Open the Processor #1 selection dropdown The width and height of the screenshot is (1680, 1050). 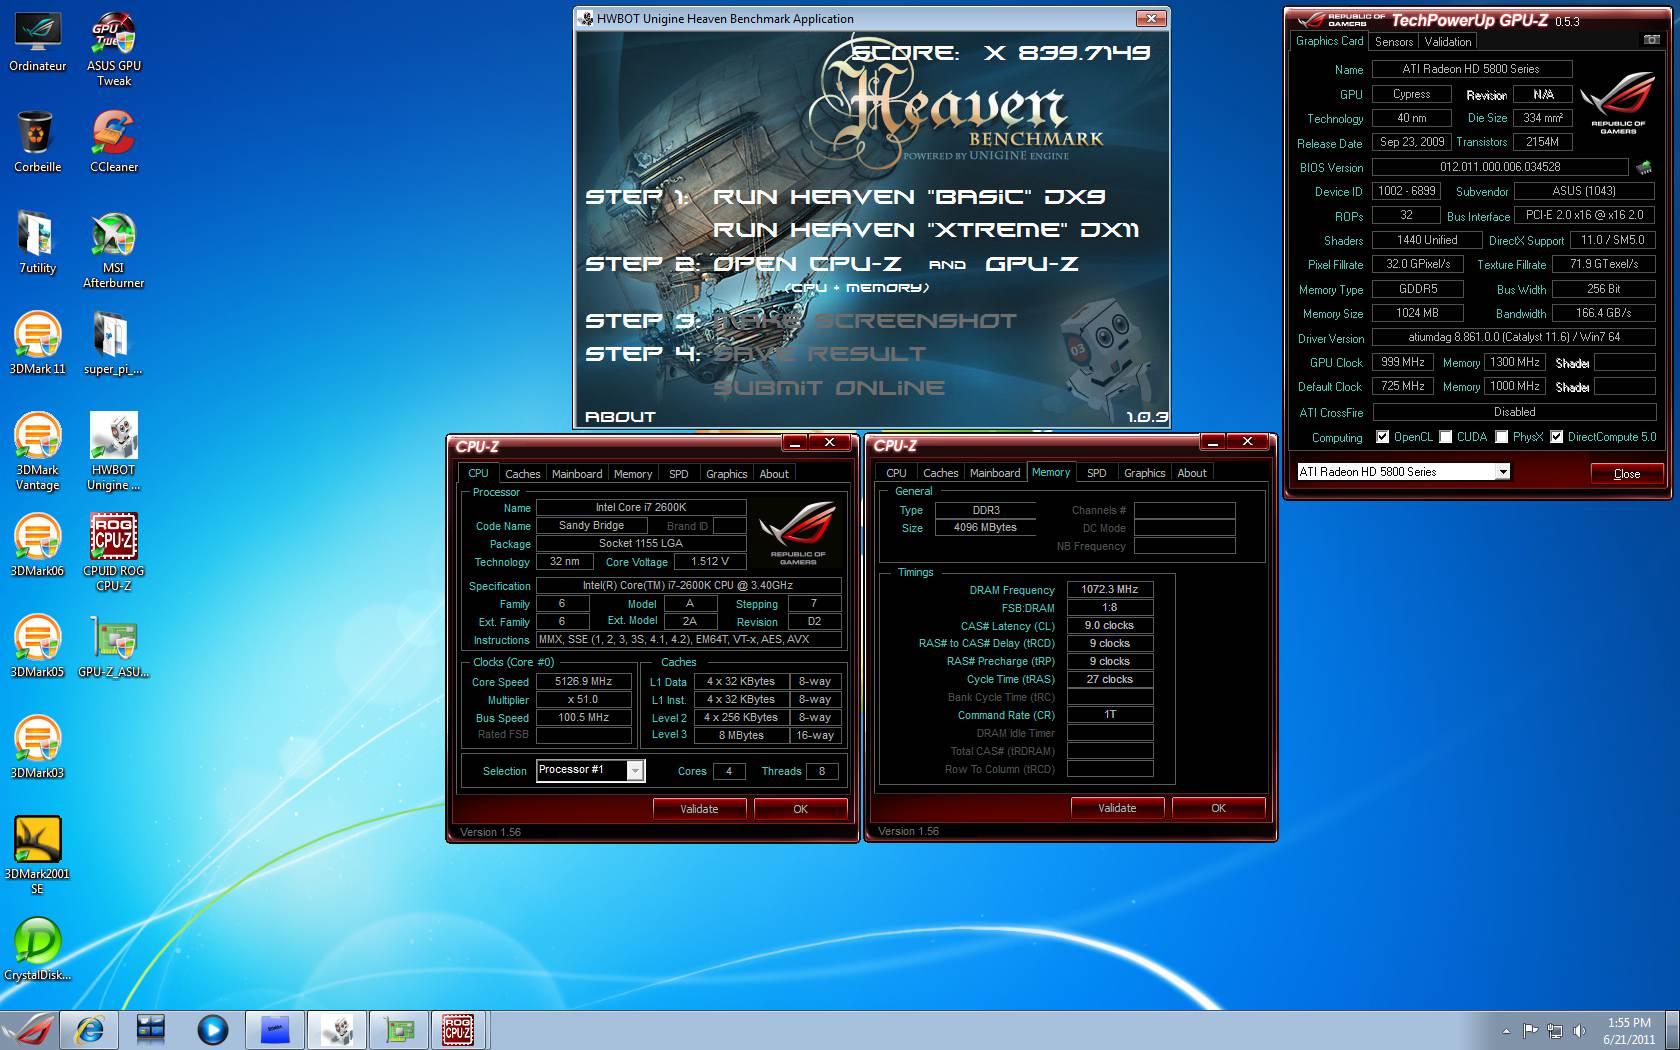click(x=590, y=770)
